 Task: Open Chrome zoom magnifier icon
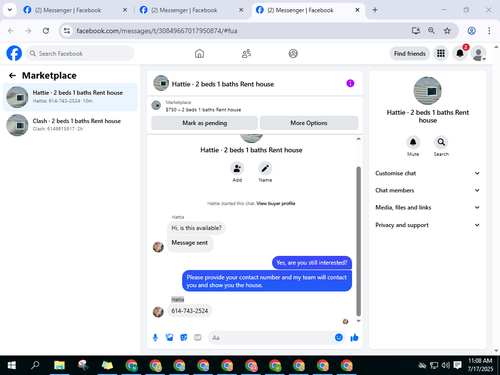coord(431,31)
